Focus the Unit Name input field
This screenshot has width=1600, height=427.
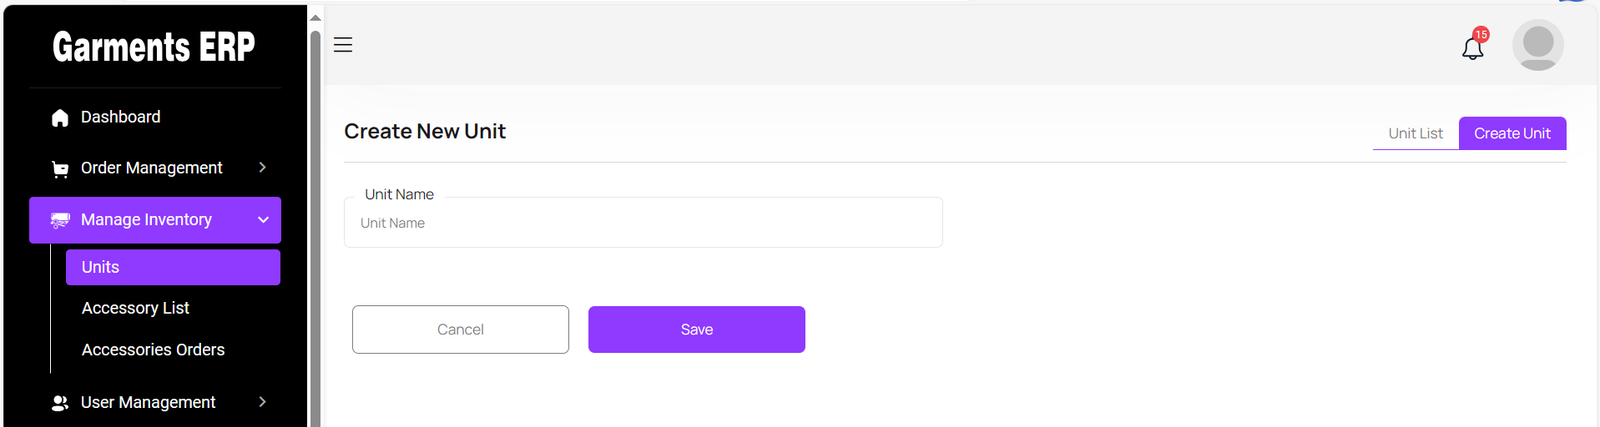pyautogui.click(x=643, y=223)
